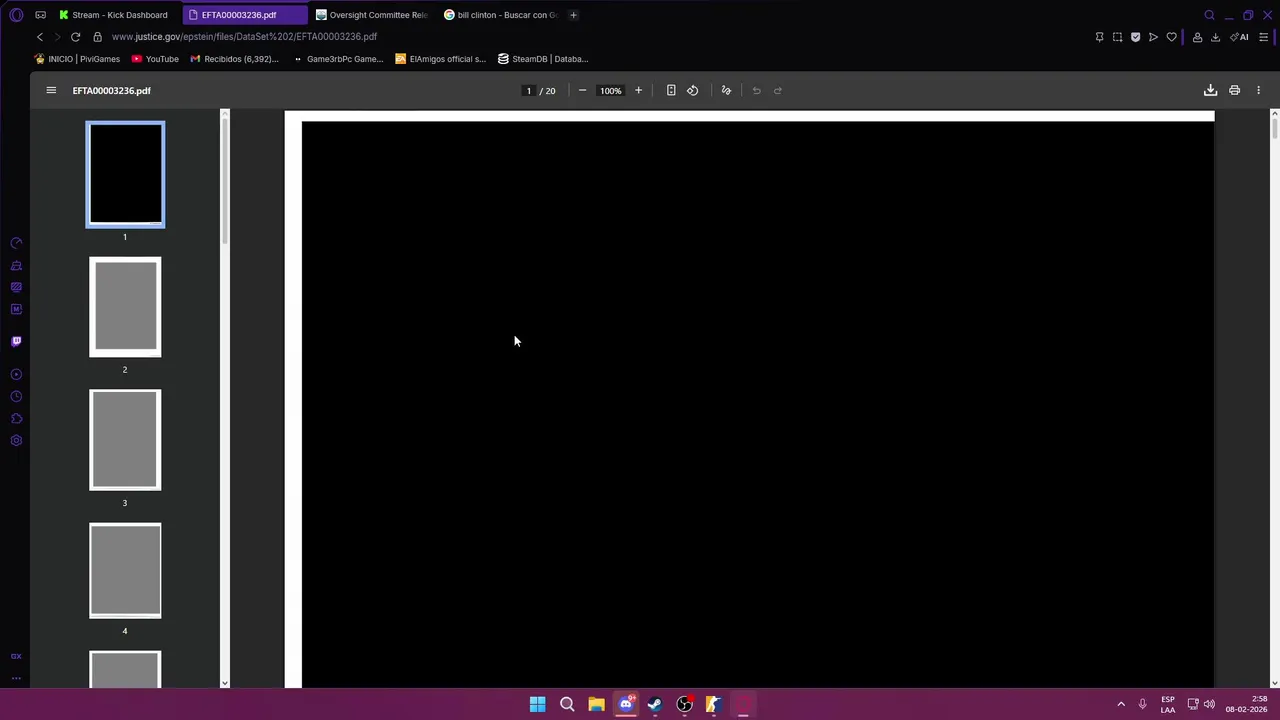The height and width of the screenshot is (720, 1280).
Task: Go back in browser history
Action: pos(40,37)
